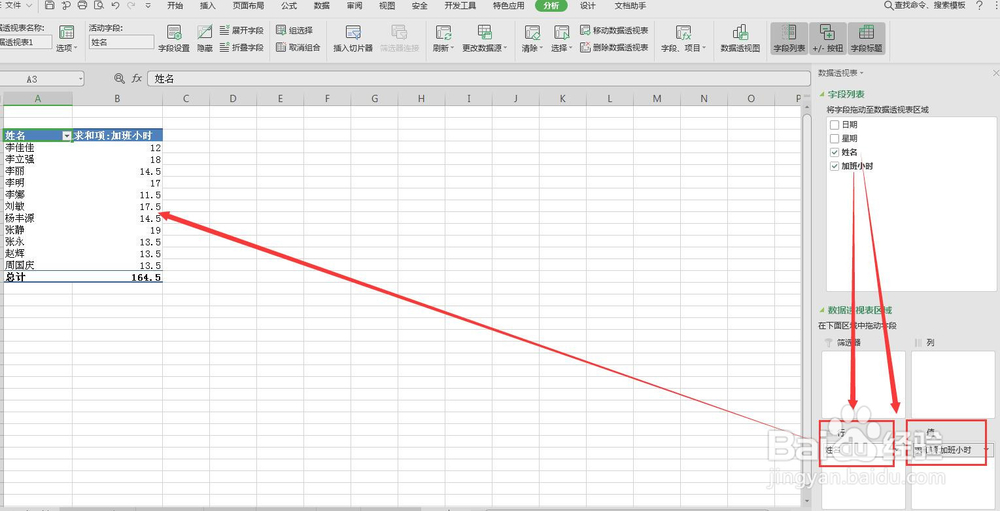Viewport: 1000px width, 511px height.
Task: Open the Name Box dropdown arrow
Action: pyautogui.click(x=80, y=78)
